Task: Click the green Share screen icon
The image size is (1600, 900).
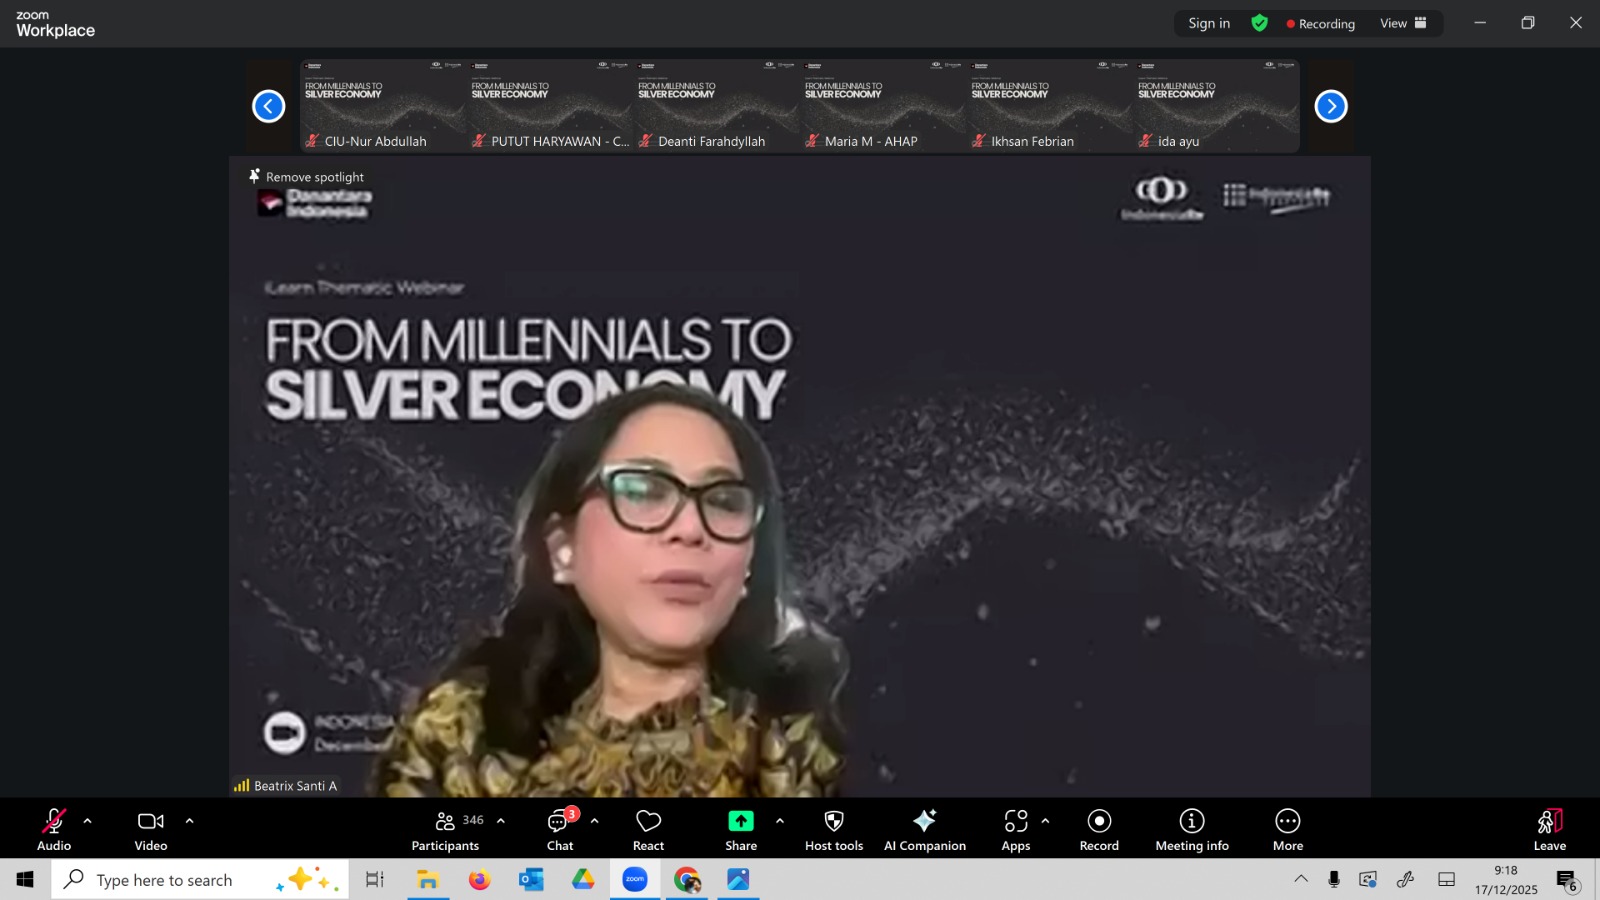Action: (740, 821)
